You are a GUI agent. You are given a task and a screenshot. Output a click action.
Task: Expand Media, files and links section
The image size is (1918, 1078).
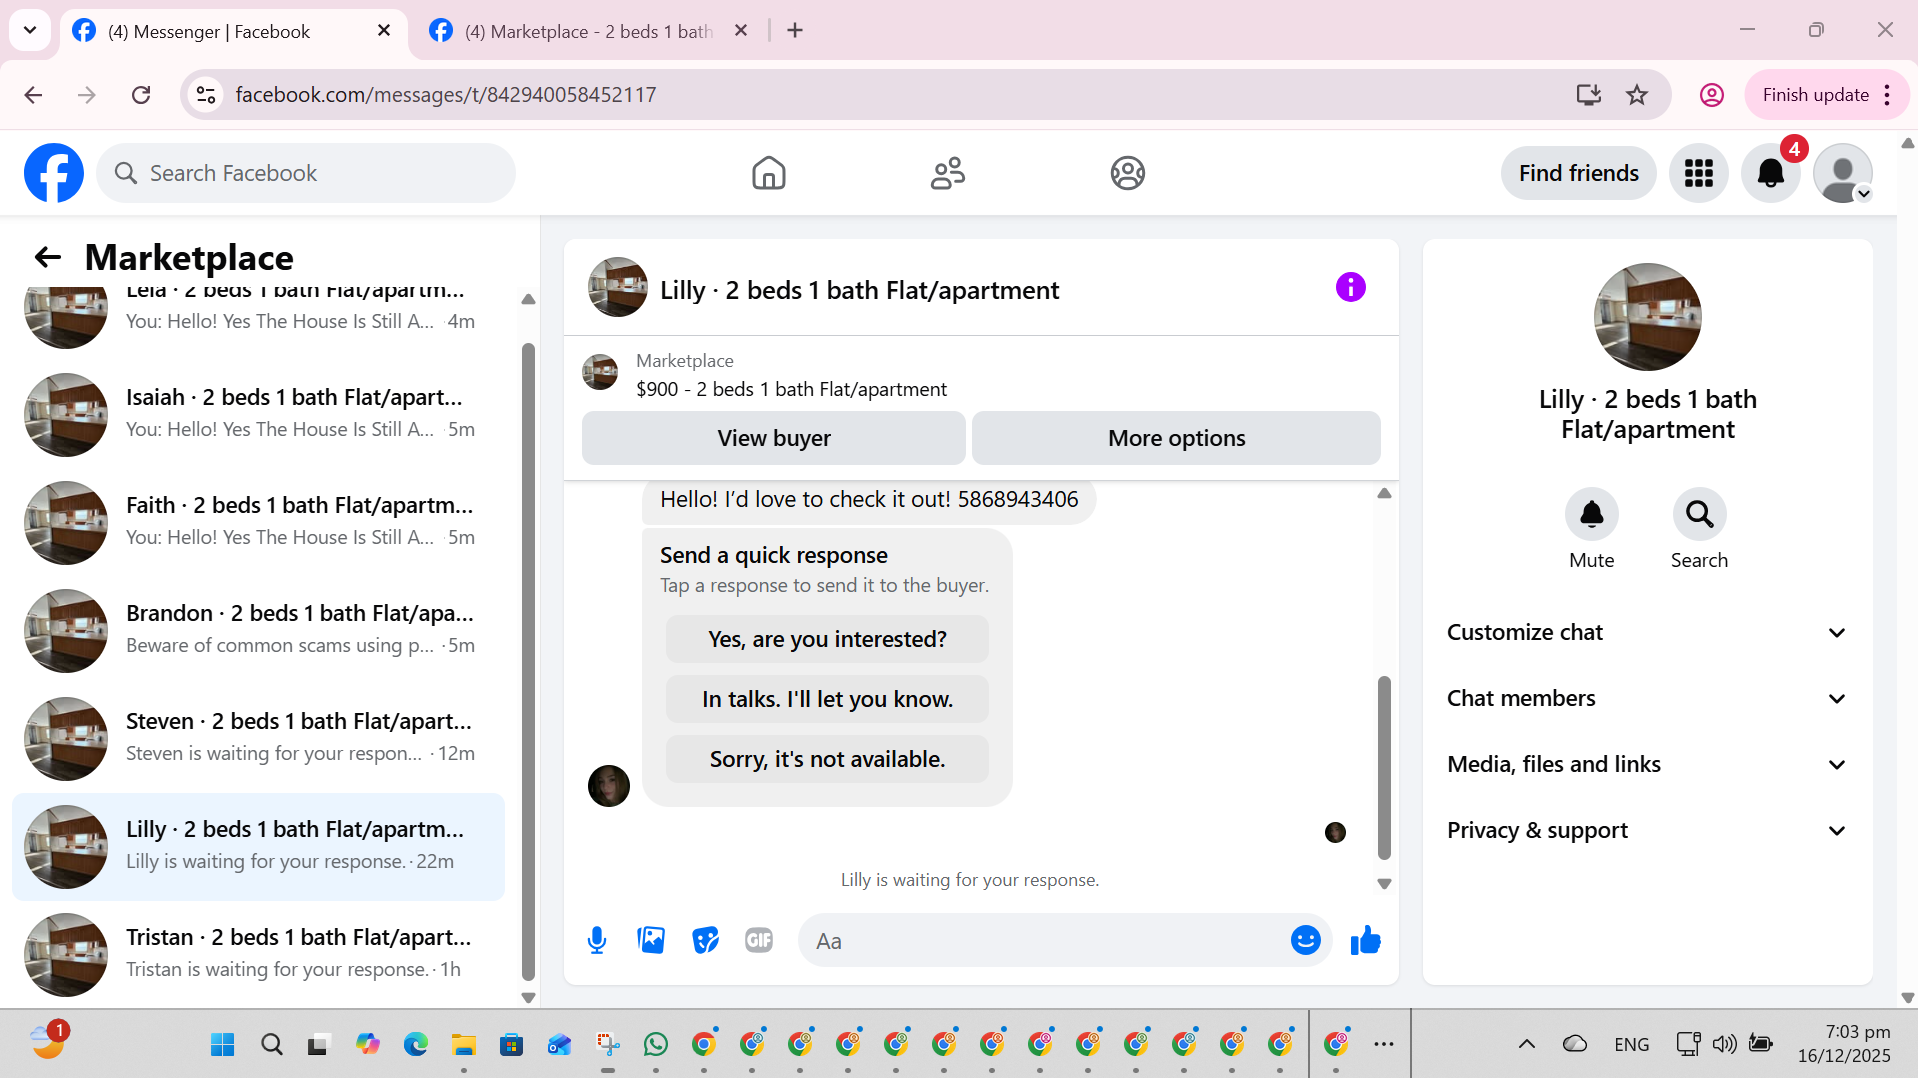[1647, 764]
